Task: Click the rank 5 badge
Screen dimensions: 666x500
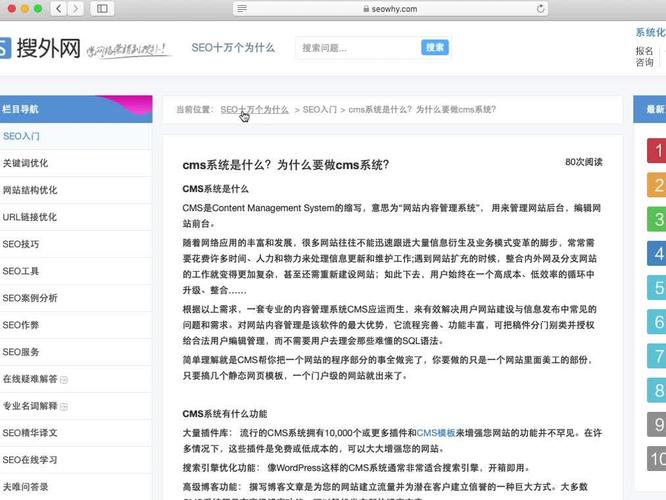Action: click(657, 288)
